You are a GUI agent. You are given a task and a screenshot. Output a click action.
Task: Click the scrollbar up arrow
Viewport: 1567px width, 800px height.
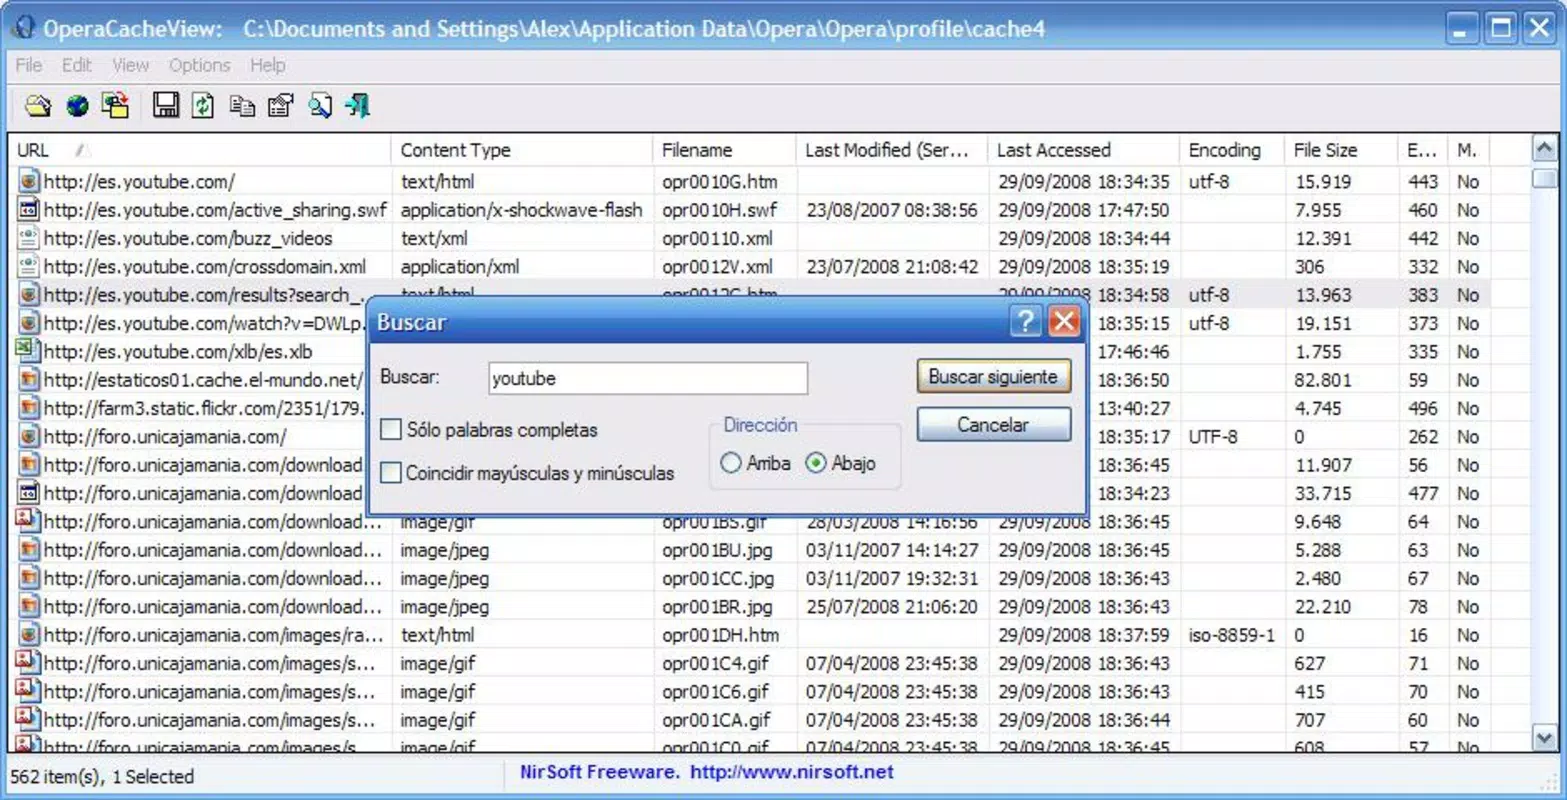(x=1544, y=149)
